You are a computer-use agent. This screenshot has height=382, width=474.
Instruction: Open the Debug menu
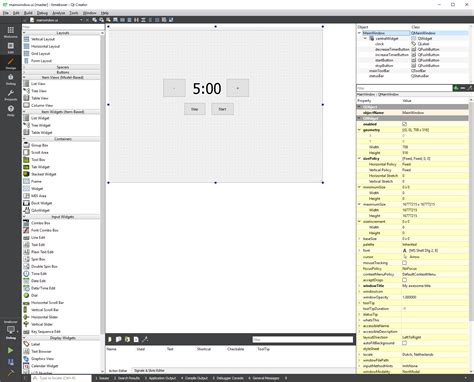(x=42, y=13)
